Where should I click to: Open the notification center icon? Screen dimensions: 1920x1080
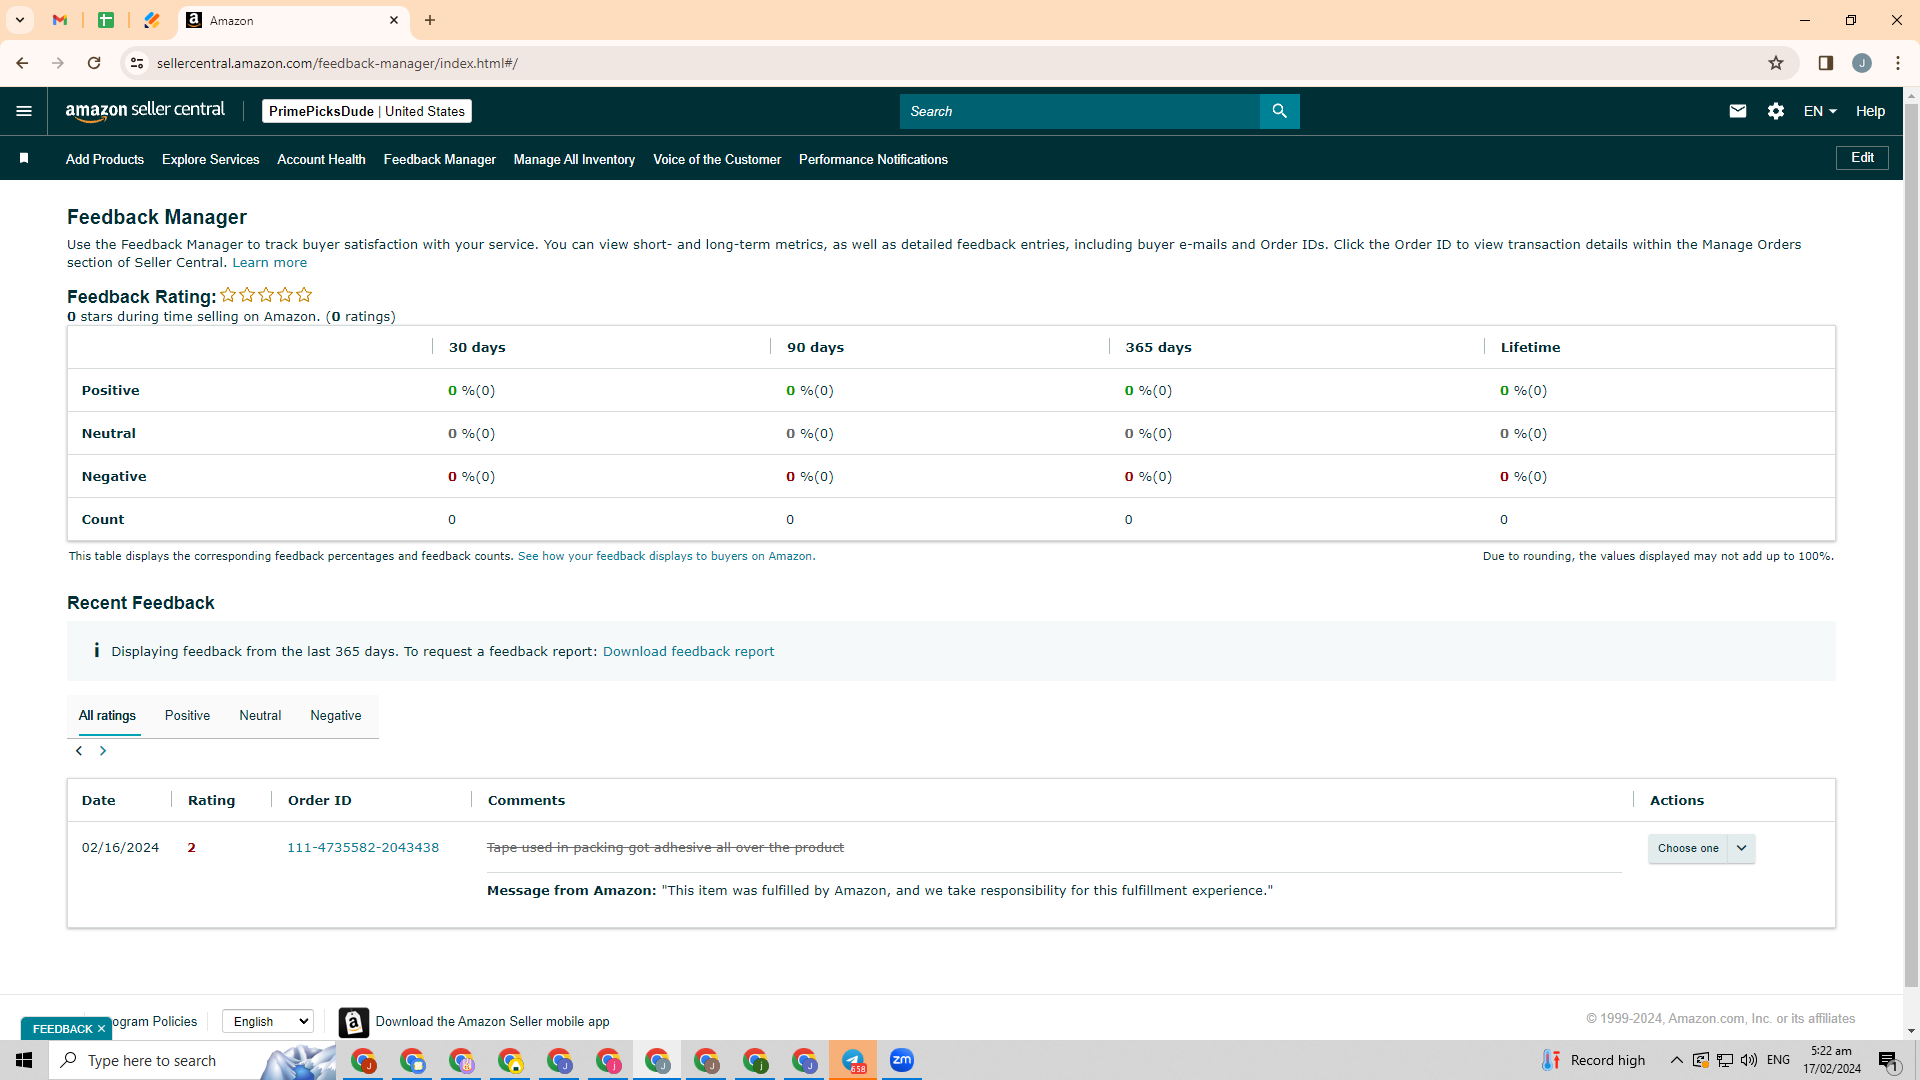pyautogui.click(x=1888, y=1060)
